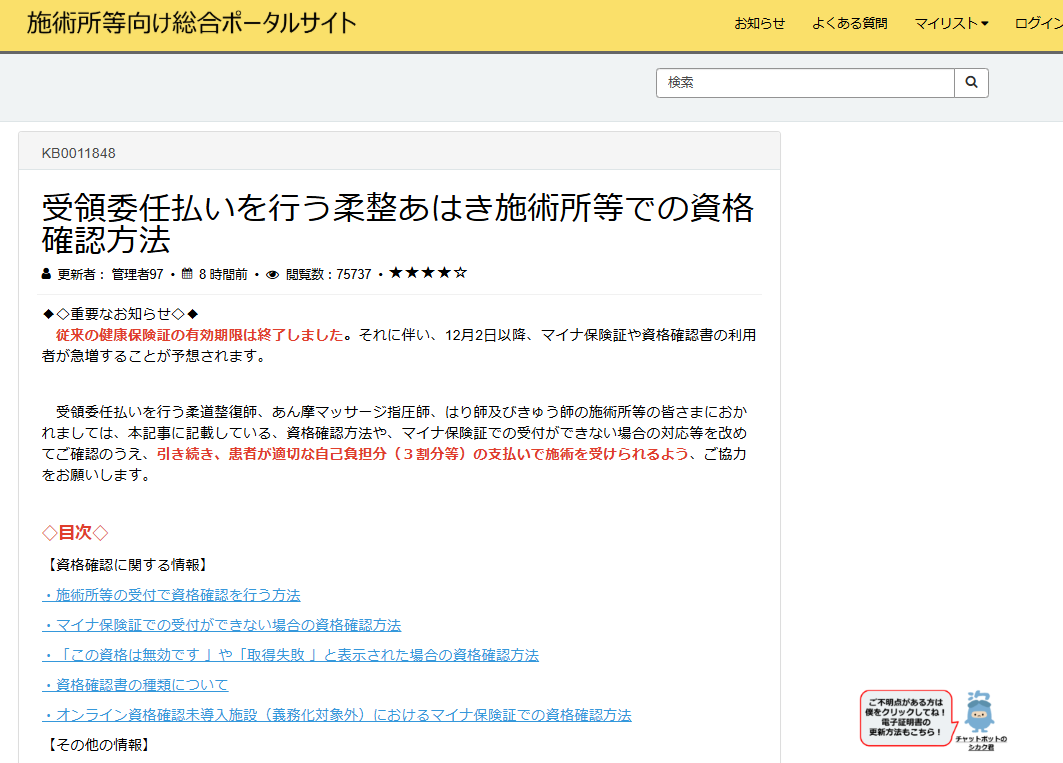Open the オンライン資格確認未導入施設 link
The height and width of the screenshot is (763, 1063).
336,715
